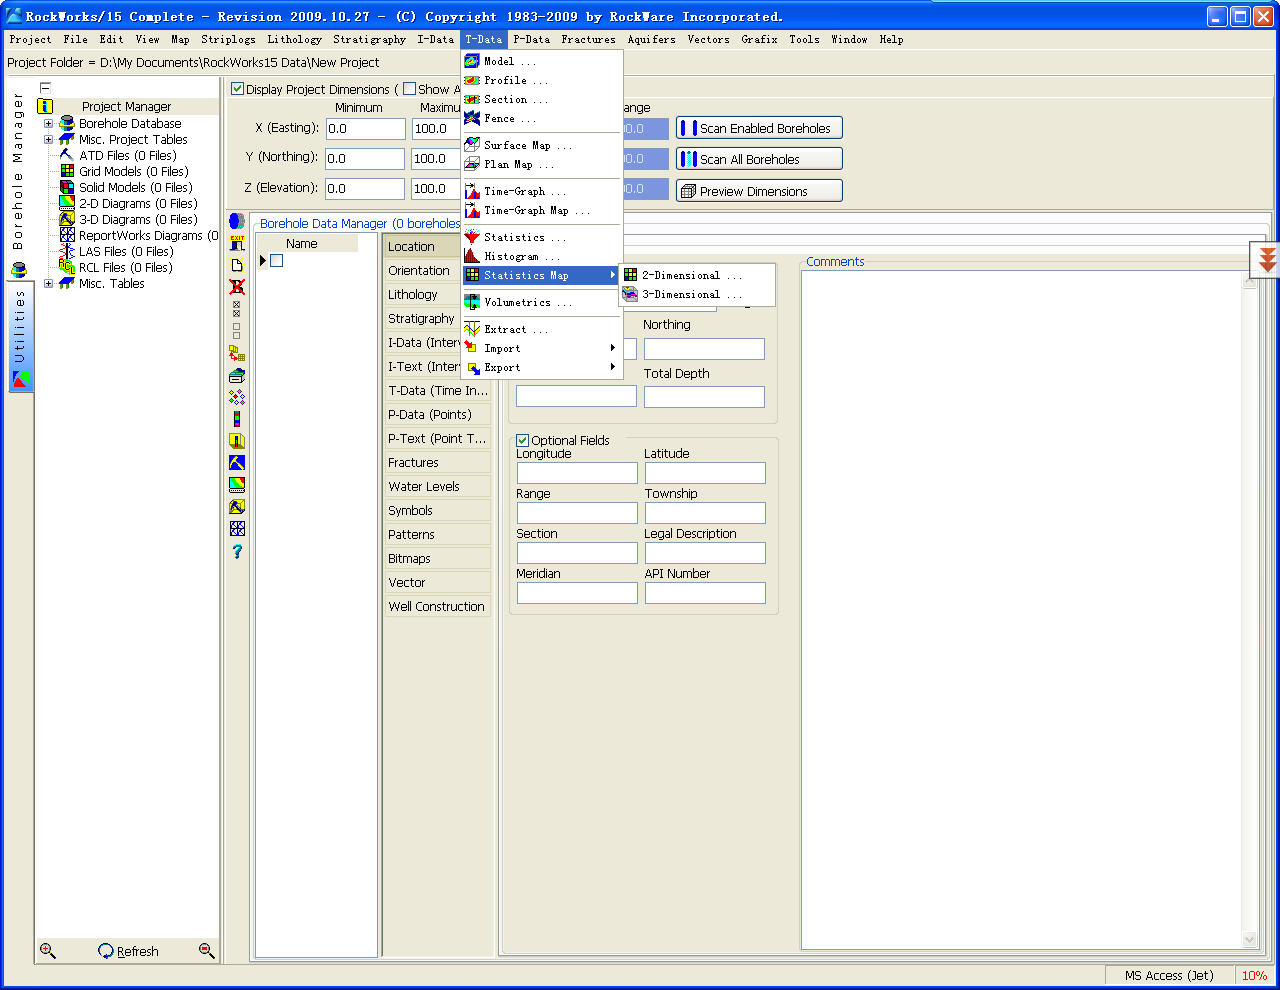Click the Project Manager info icon

coord(45,106)
